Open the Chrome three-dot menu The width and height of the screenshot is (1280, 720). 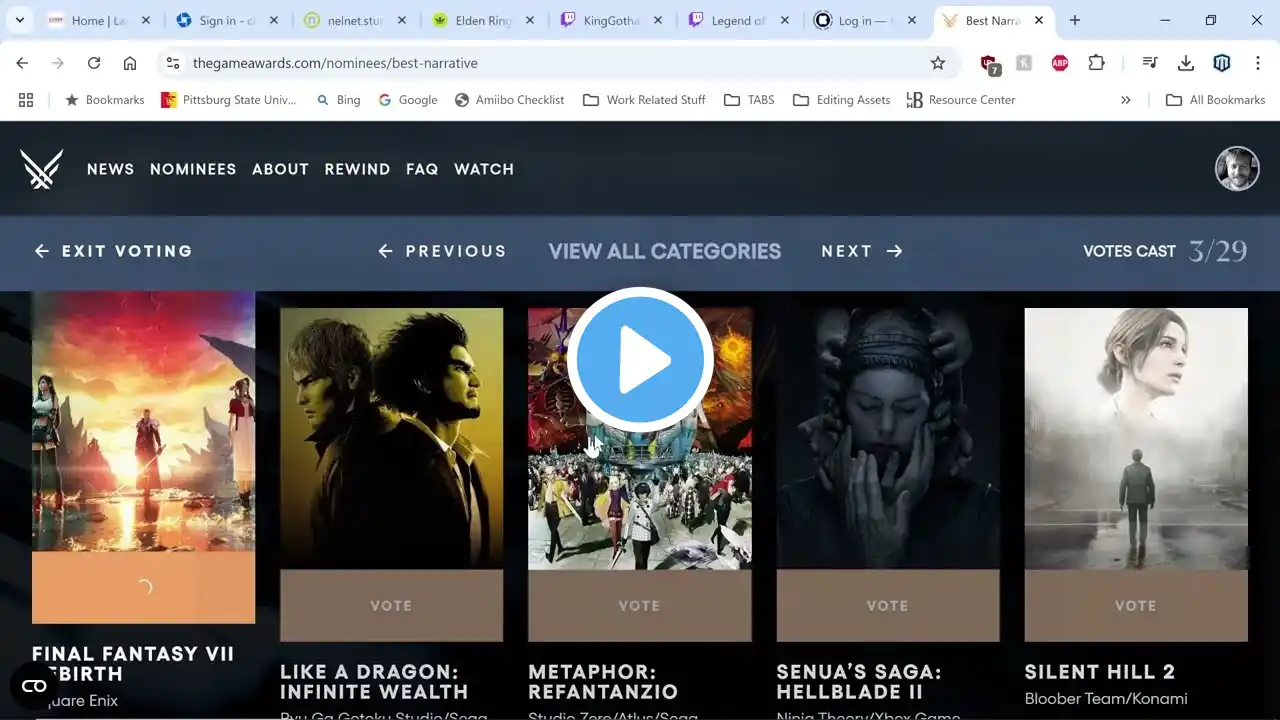point(1257,63)
